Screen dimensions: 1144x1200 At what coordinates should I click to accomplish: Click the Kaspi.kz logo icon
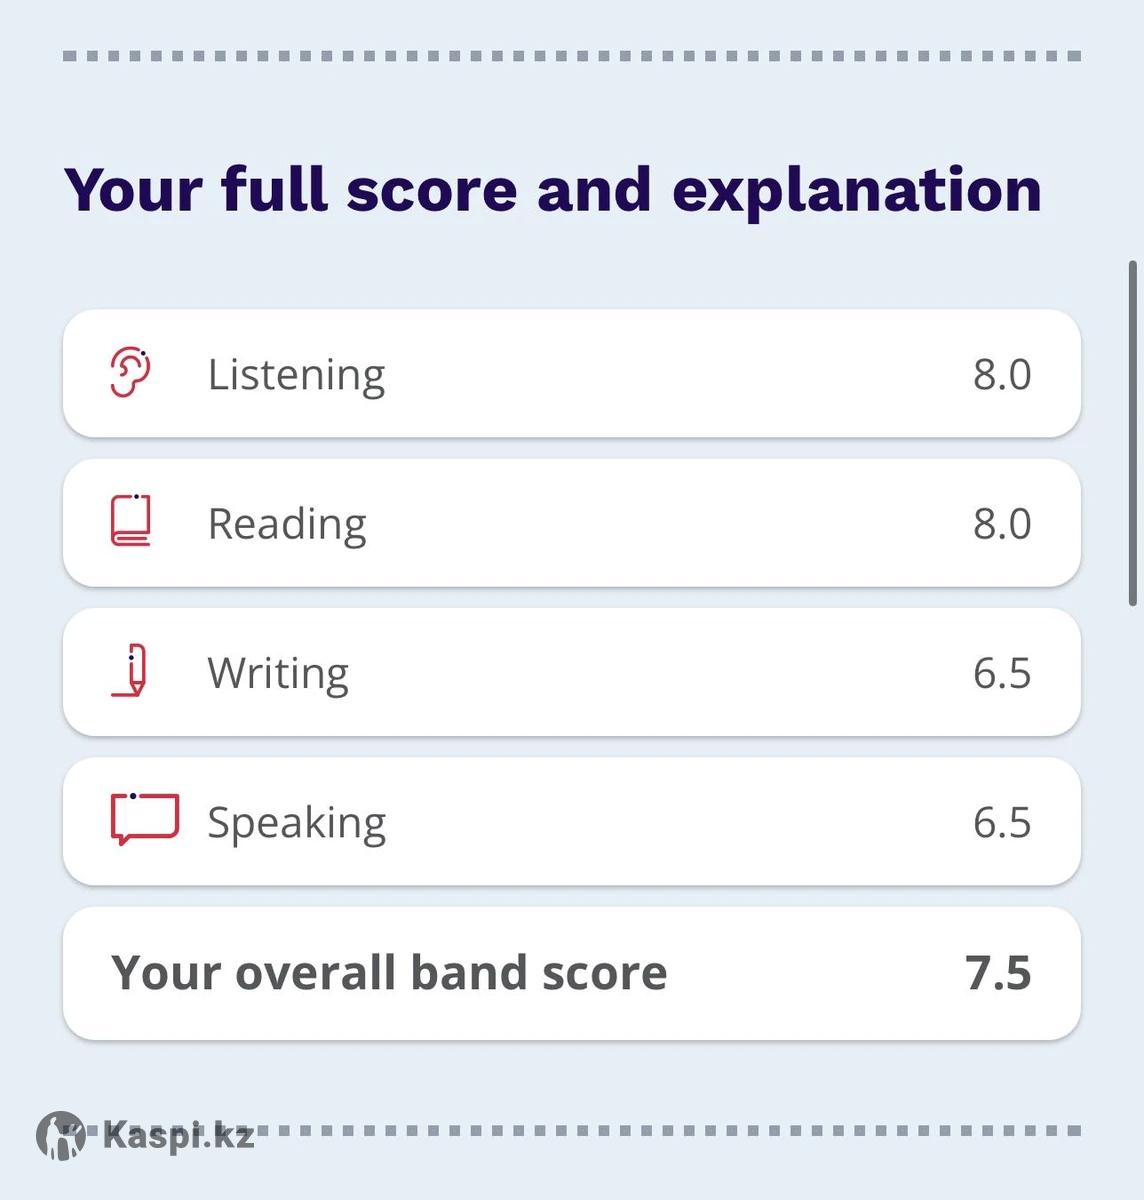click(x=61, y=1136)
